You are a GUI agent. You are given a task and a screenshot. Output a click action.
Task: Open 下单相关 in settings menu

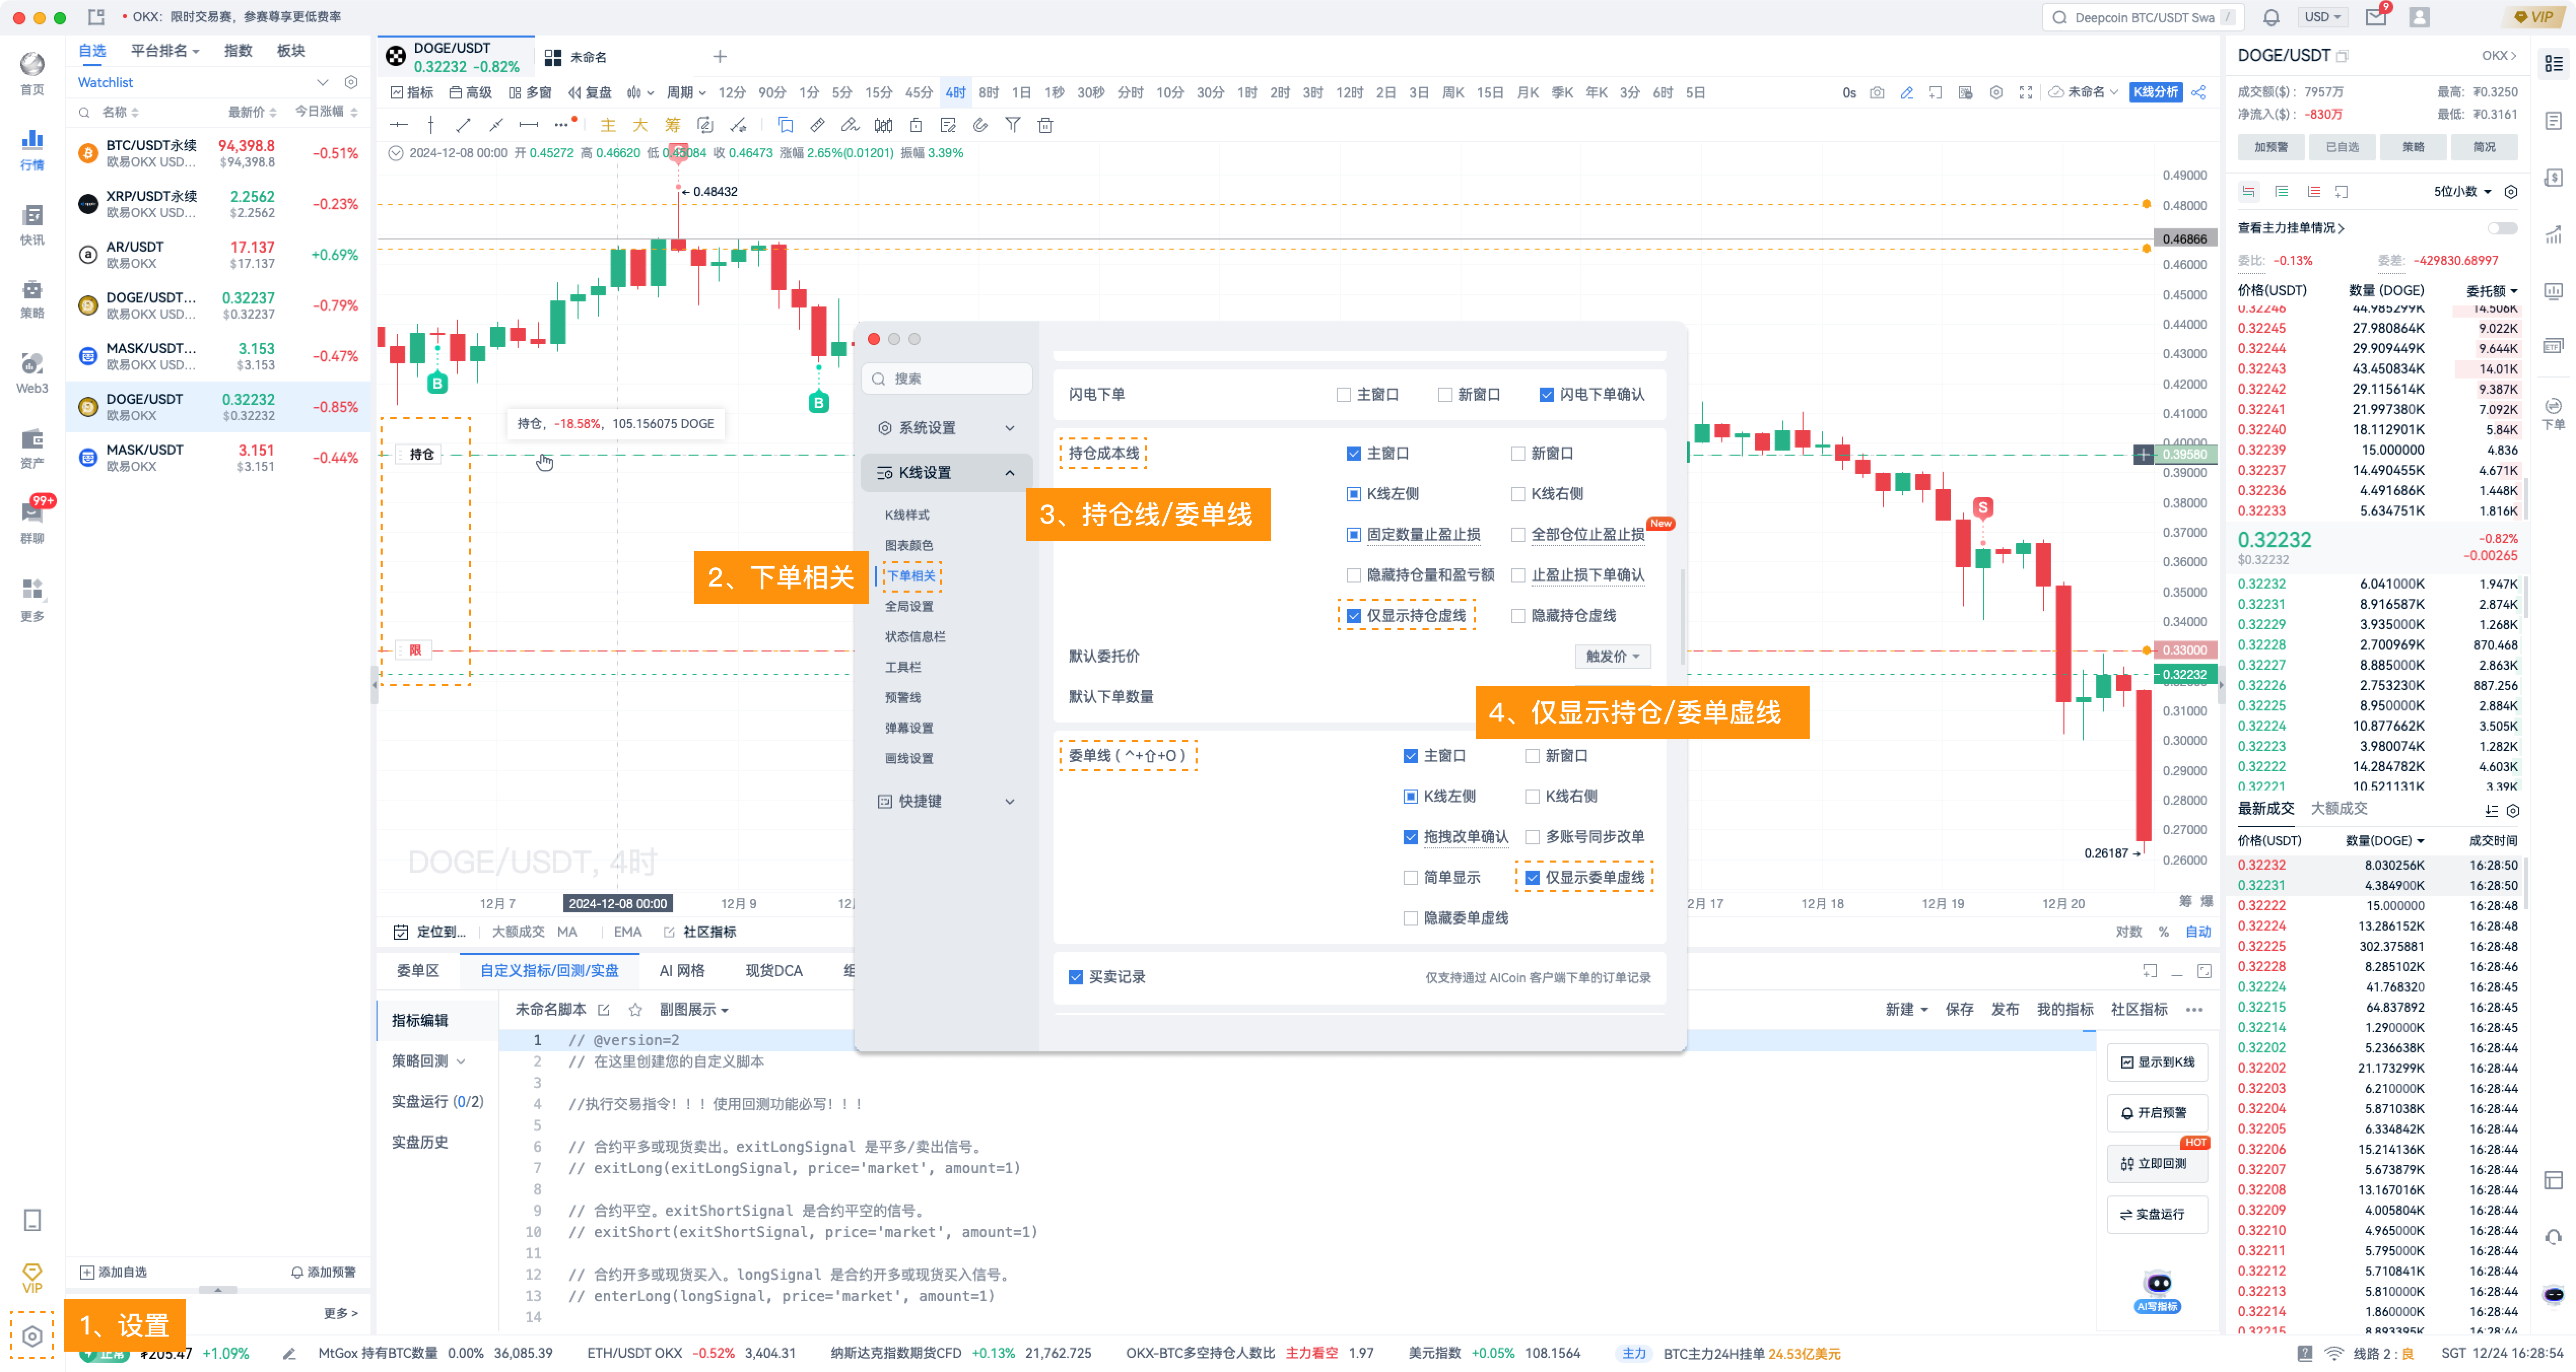[910, 576]
